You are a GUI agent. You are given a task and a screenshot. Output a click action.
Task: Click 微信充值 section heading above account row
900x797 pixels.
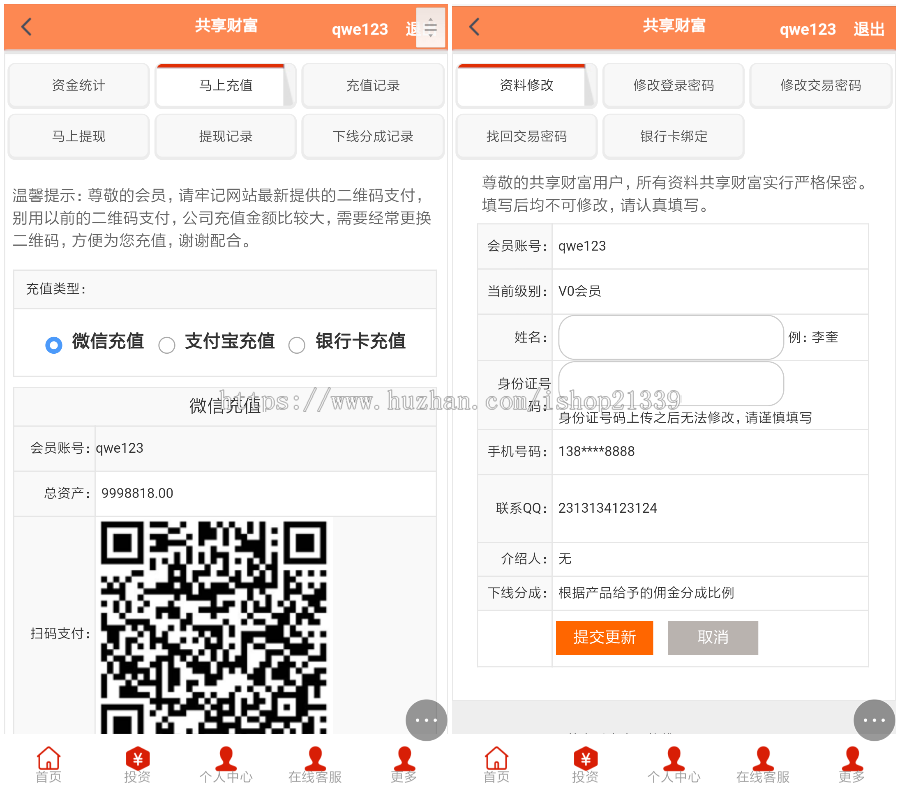coord(225,406)
